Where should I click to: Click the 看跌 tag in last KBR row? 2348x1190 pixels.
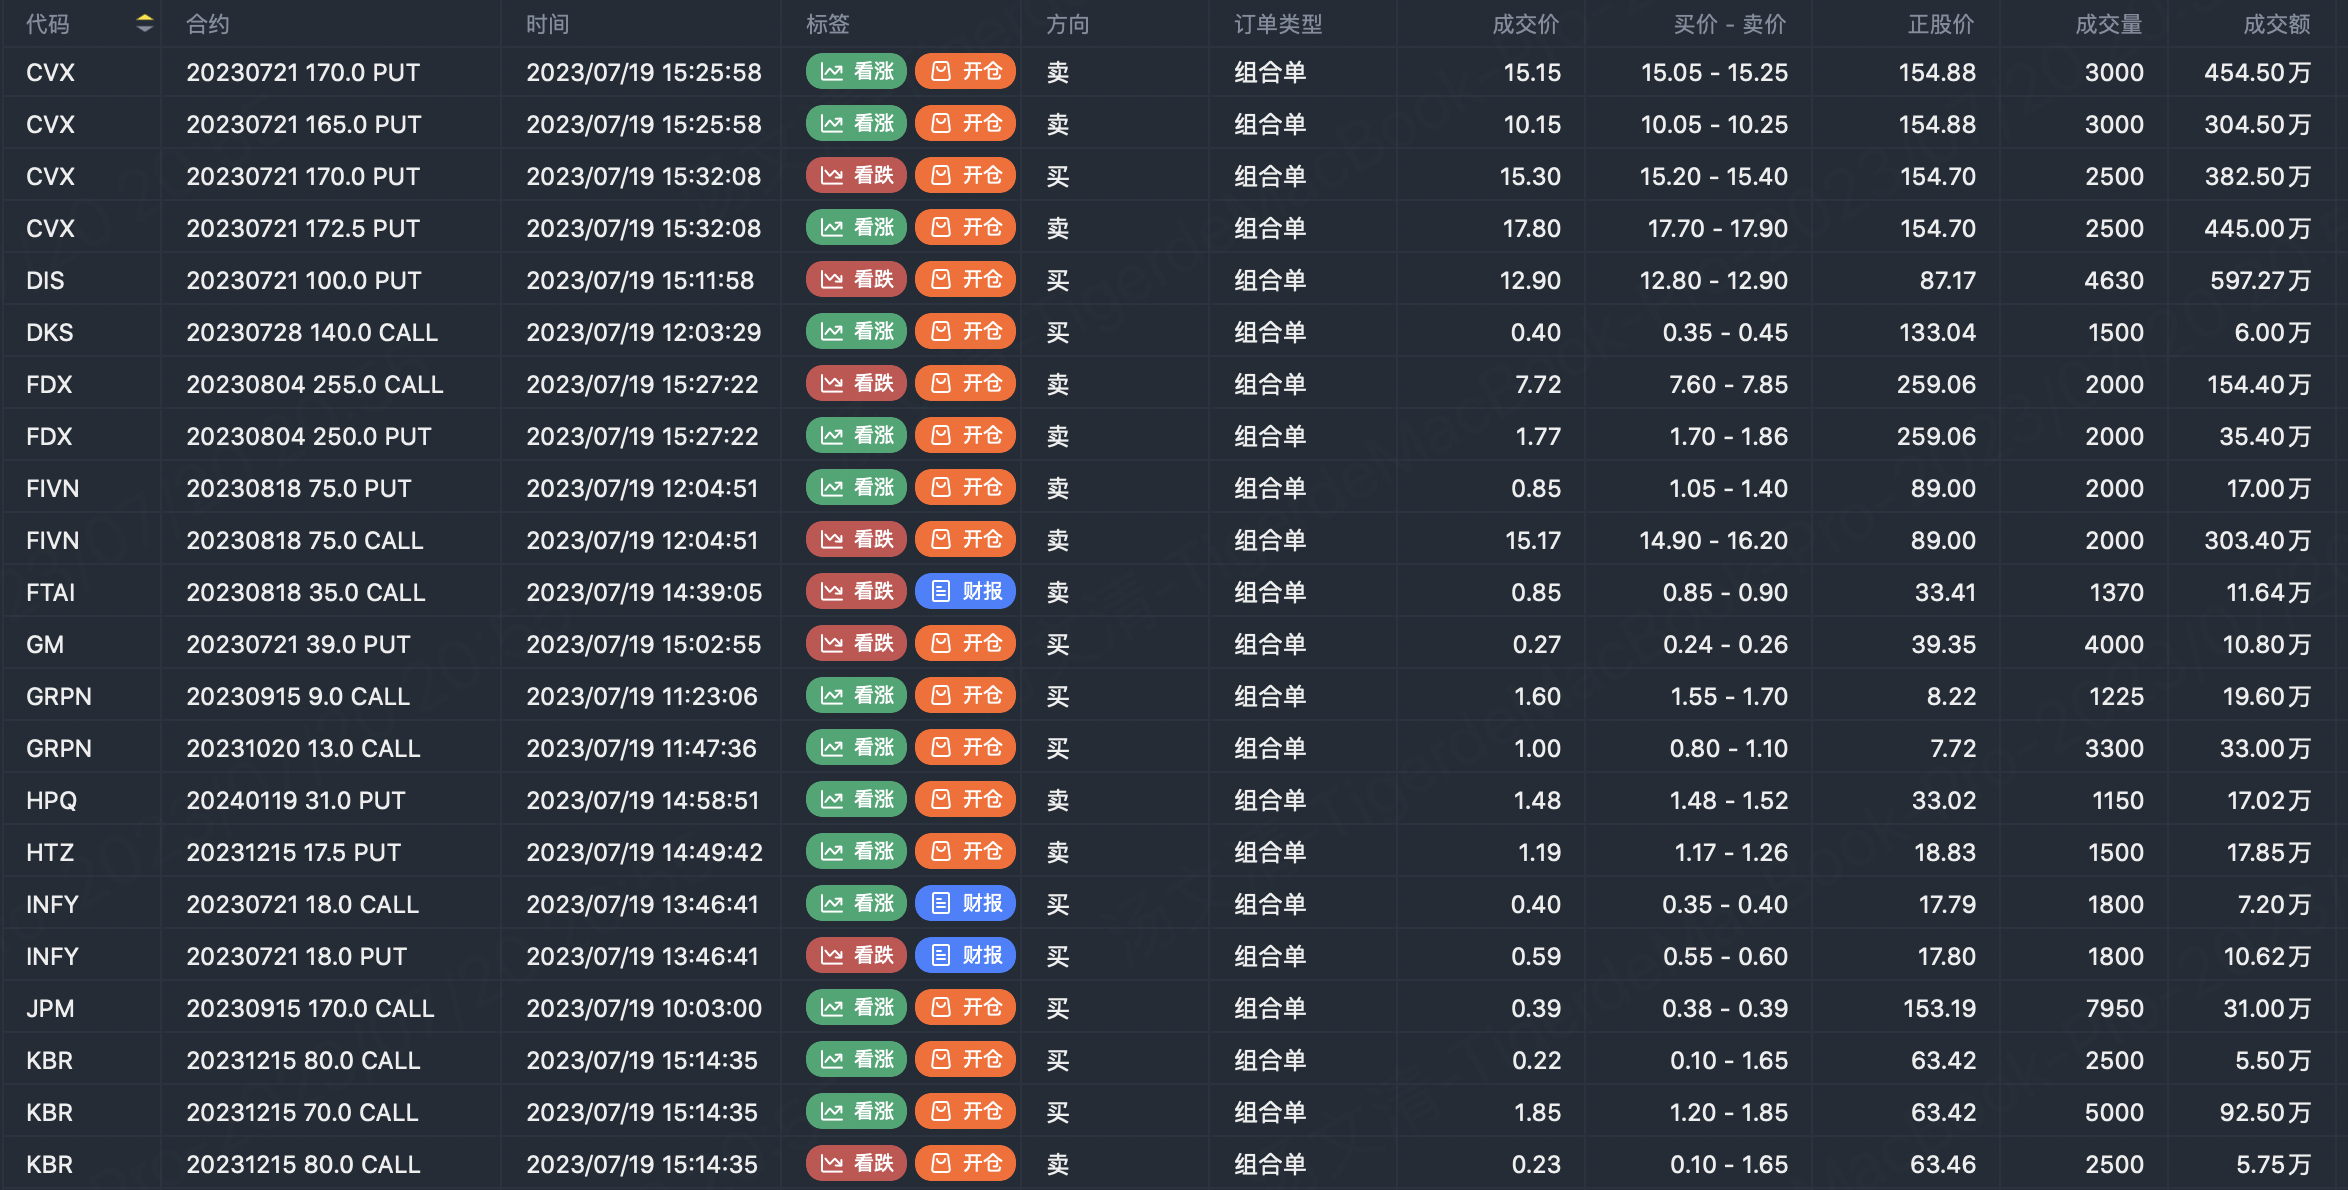[x=856, y=1164]
